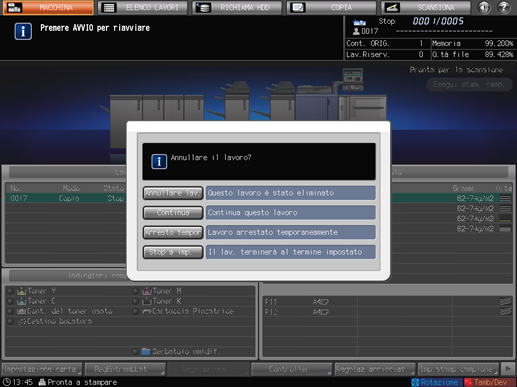Click the Toner Y indicator
This screenshot has width=517, height=387.
32,291
